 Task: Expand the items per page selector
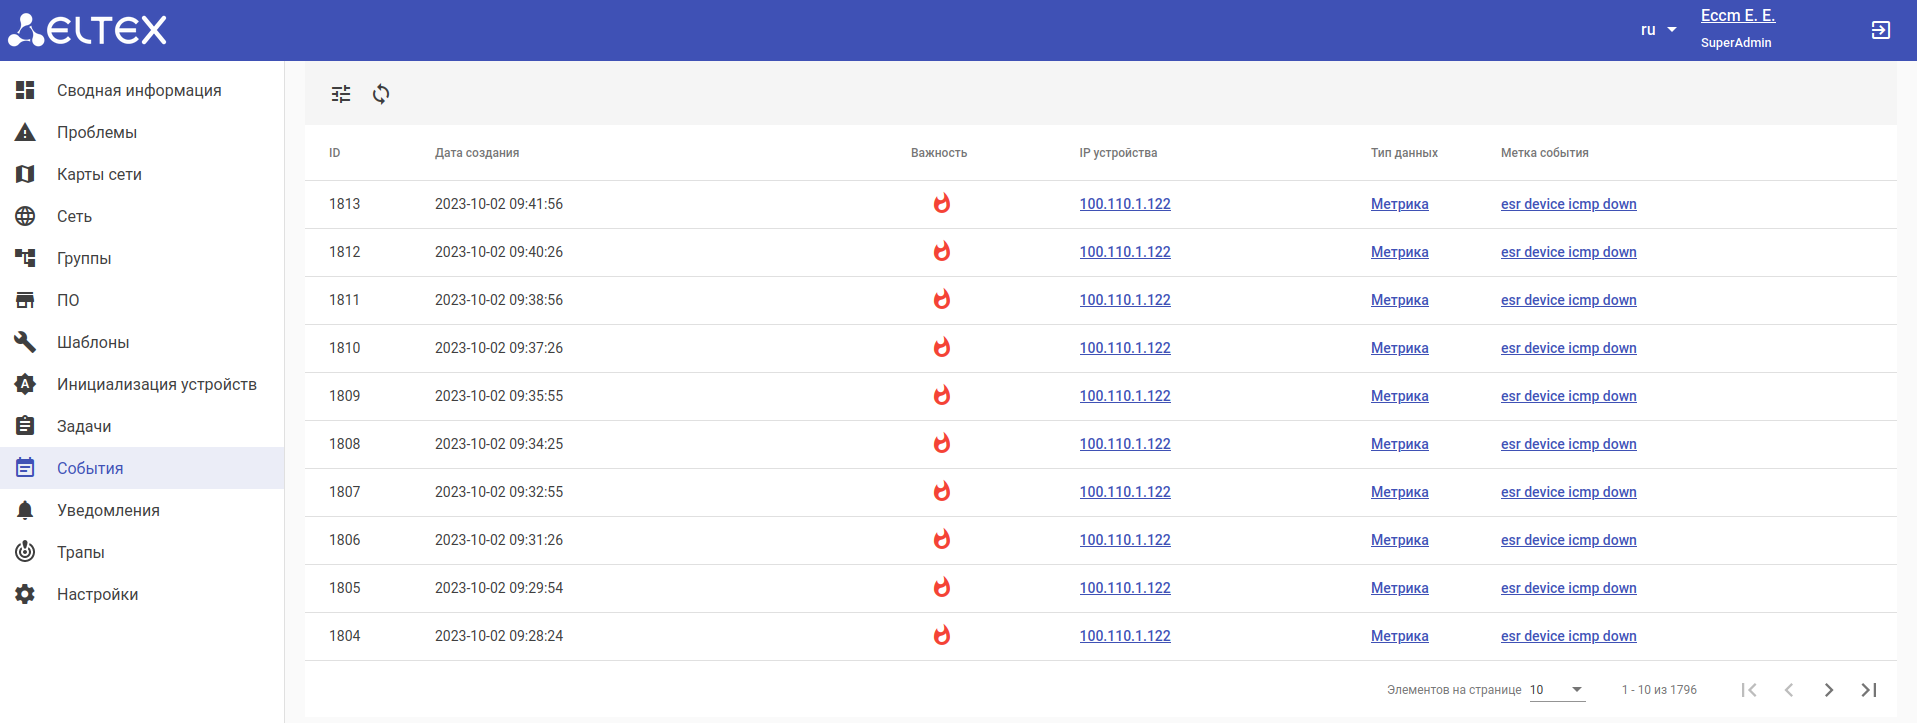[1557, 690]
